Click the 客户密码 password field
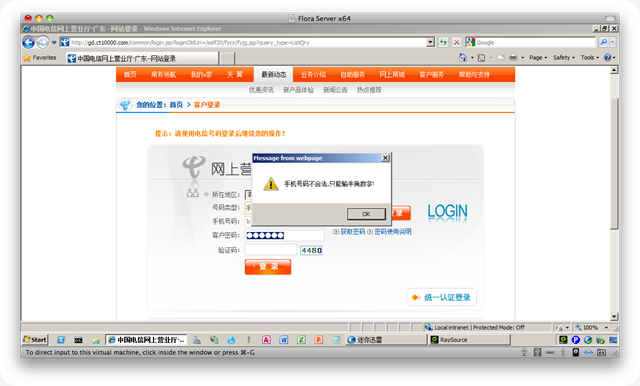640x386 pixels. coord(284,235)
